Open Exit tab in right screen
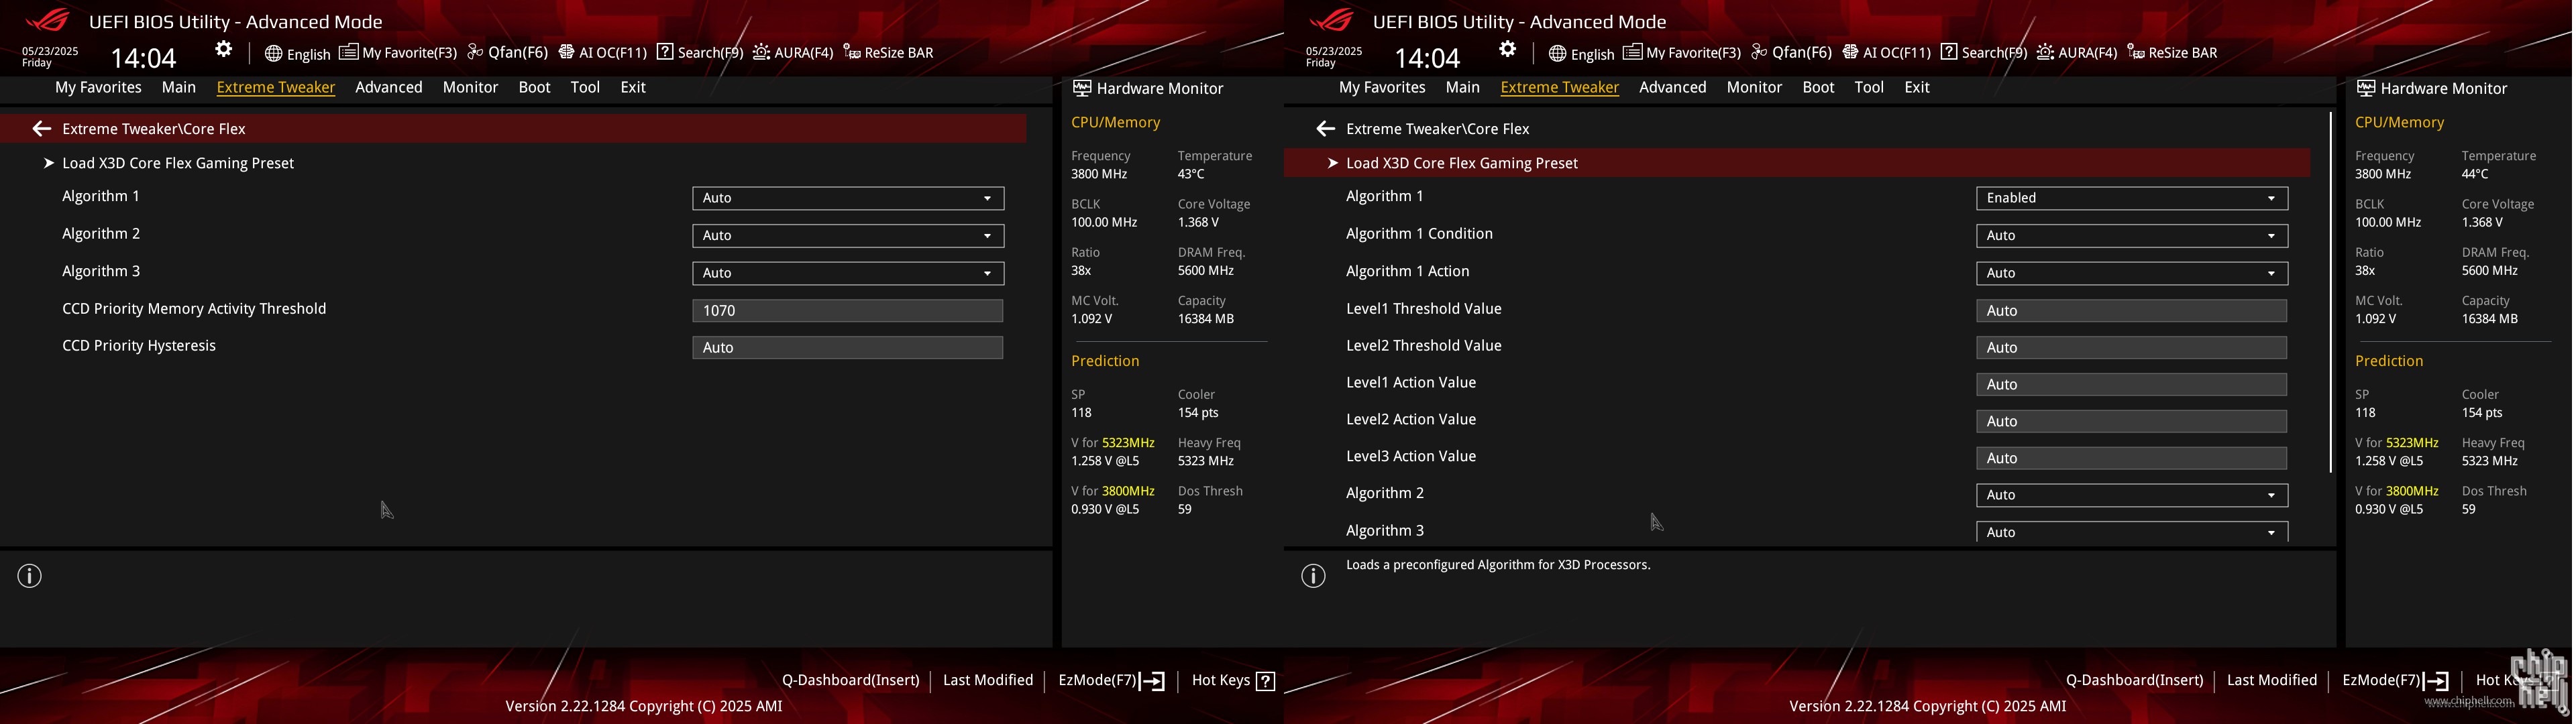 (x=1917, y=87)
